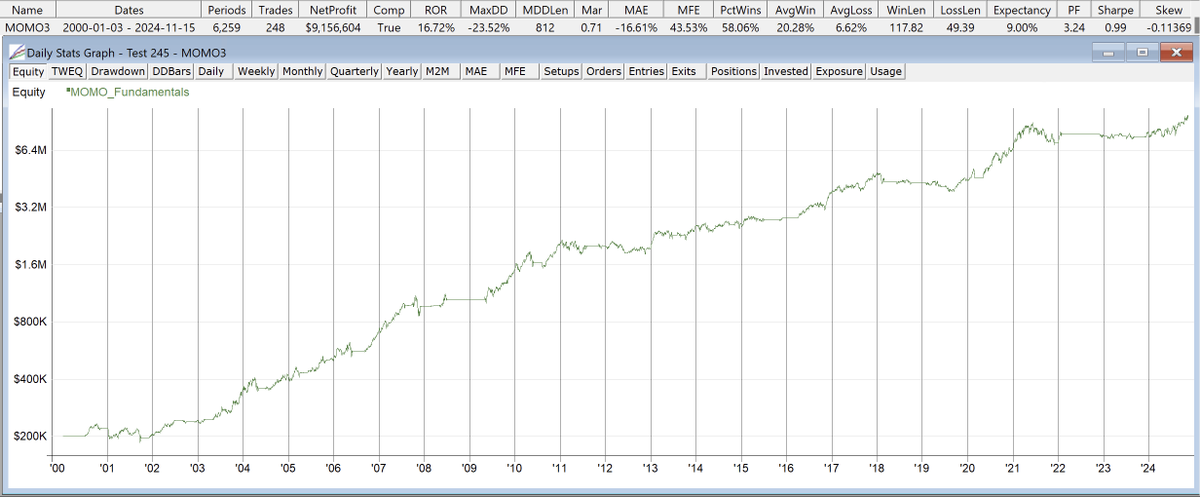Click the $9,156,604 net profit cell

click(x=334, y=27)
